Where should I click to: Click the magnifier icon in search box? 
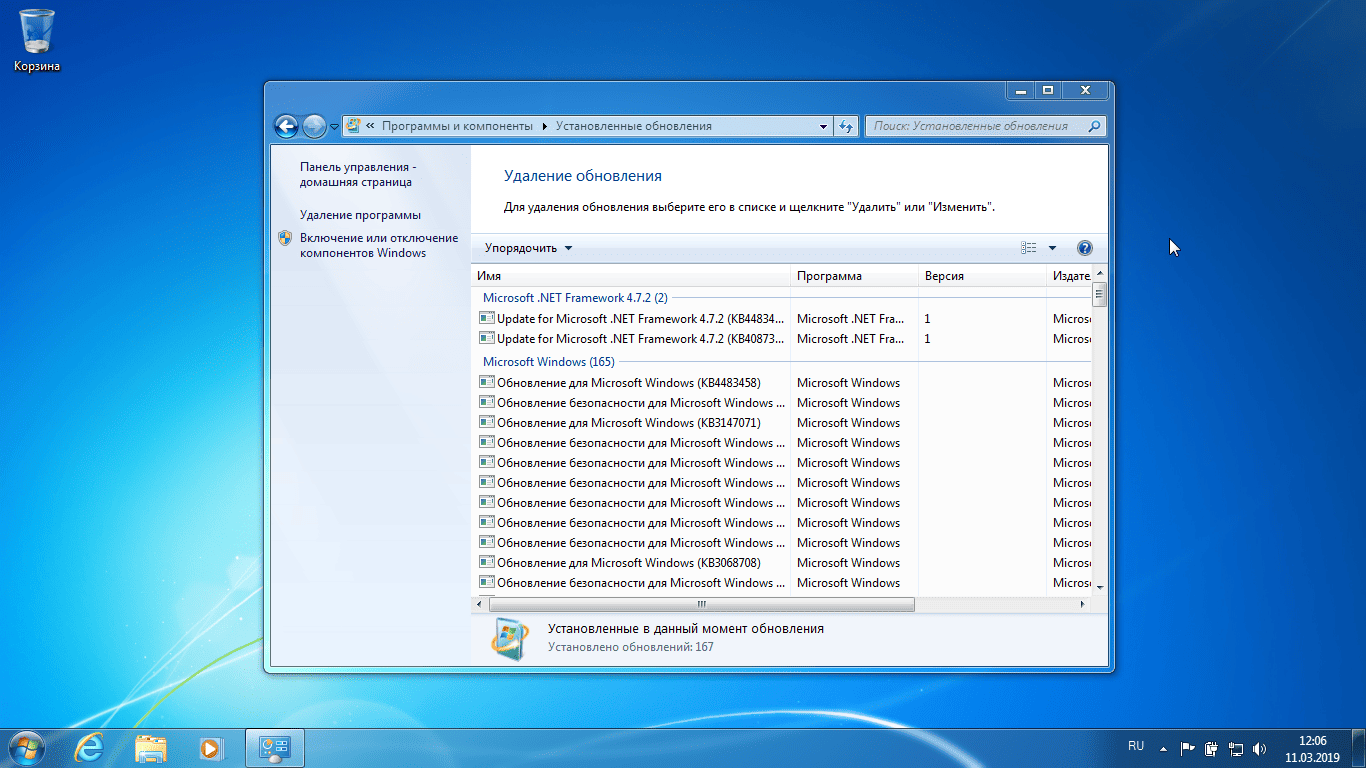tap(1094, 126)
